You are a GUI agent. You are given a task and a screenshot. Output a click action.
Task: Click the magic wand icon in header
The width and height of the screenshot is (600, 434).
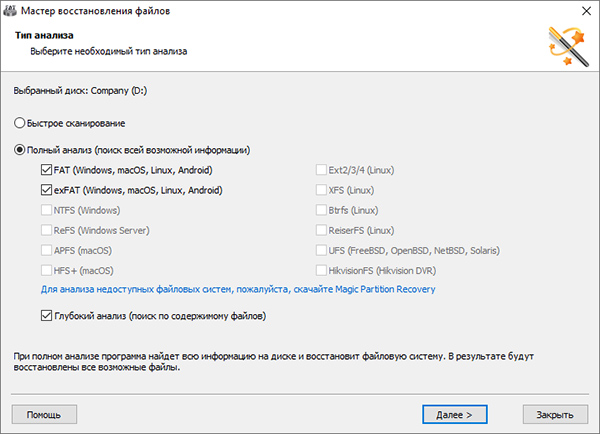pyautogui.click(x=569, y=46)
